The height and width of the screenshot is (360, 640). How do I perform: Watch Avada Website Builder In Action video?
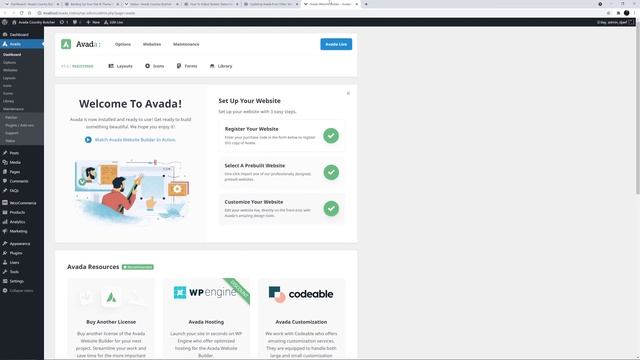[x=130, y=140]
